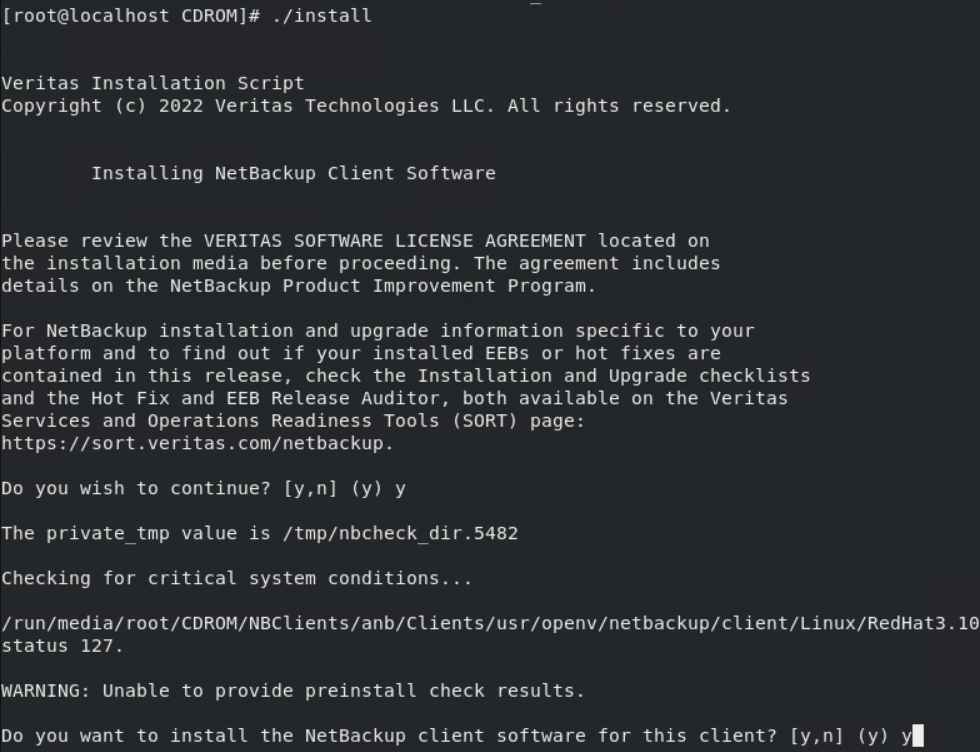This screenshot has width=980, height=752.
Task: Click the /tmp/nbcheck_dir.5482 path
Action: coord(400,533)
